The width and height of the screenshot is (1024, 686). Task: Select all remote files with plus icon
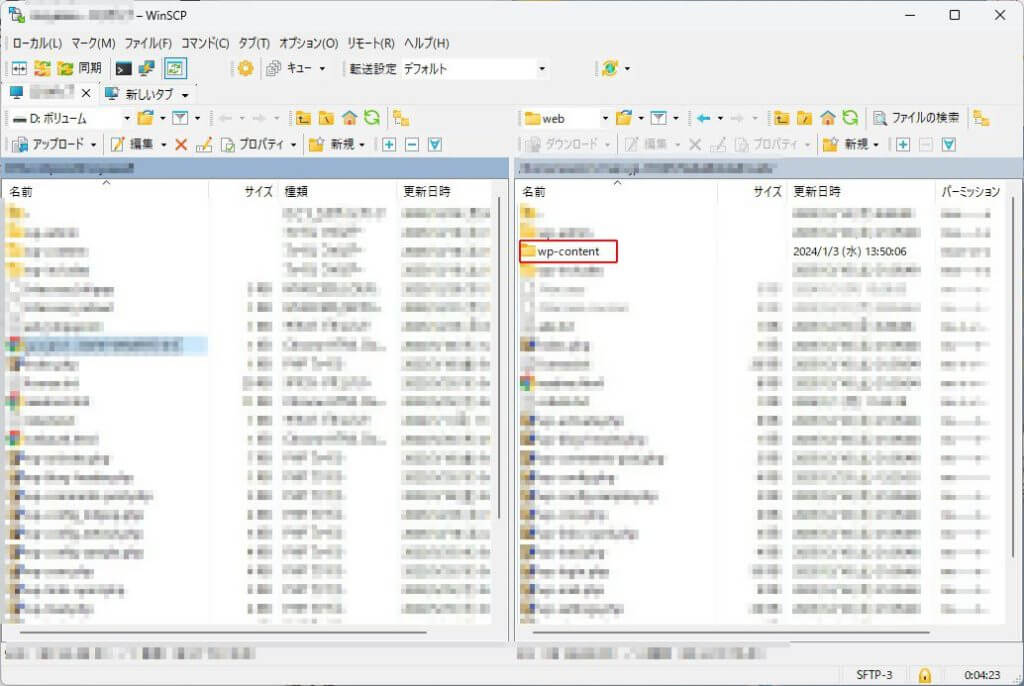[x=902, y=145]
